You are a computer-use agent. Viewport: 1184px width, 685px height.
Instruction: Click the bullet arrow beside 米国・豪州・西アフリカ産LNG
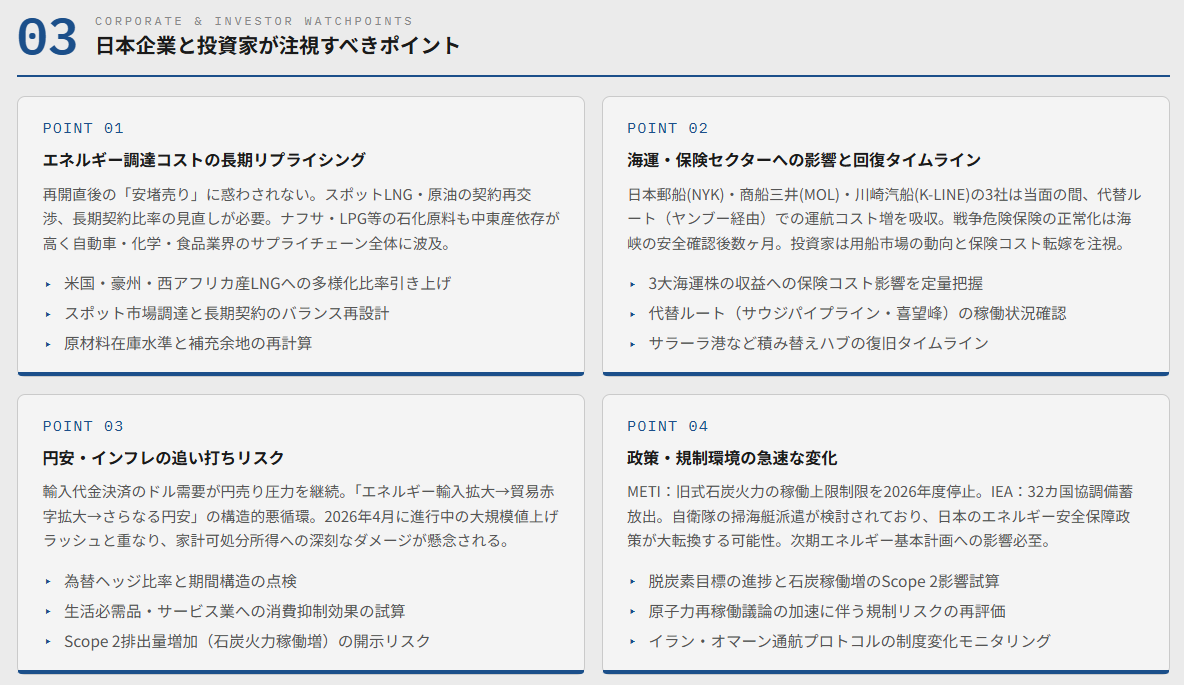[47, 284]
